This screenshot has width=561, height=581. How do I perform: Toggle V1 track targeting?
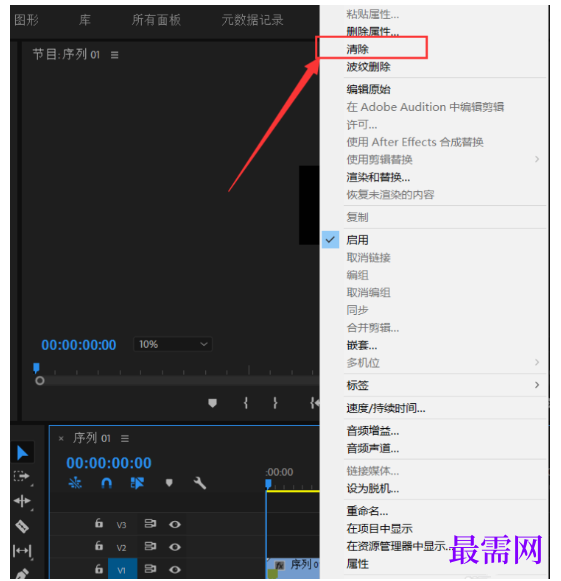122,569
